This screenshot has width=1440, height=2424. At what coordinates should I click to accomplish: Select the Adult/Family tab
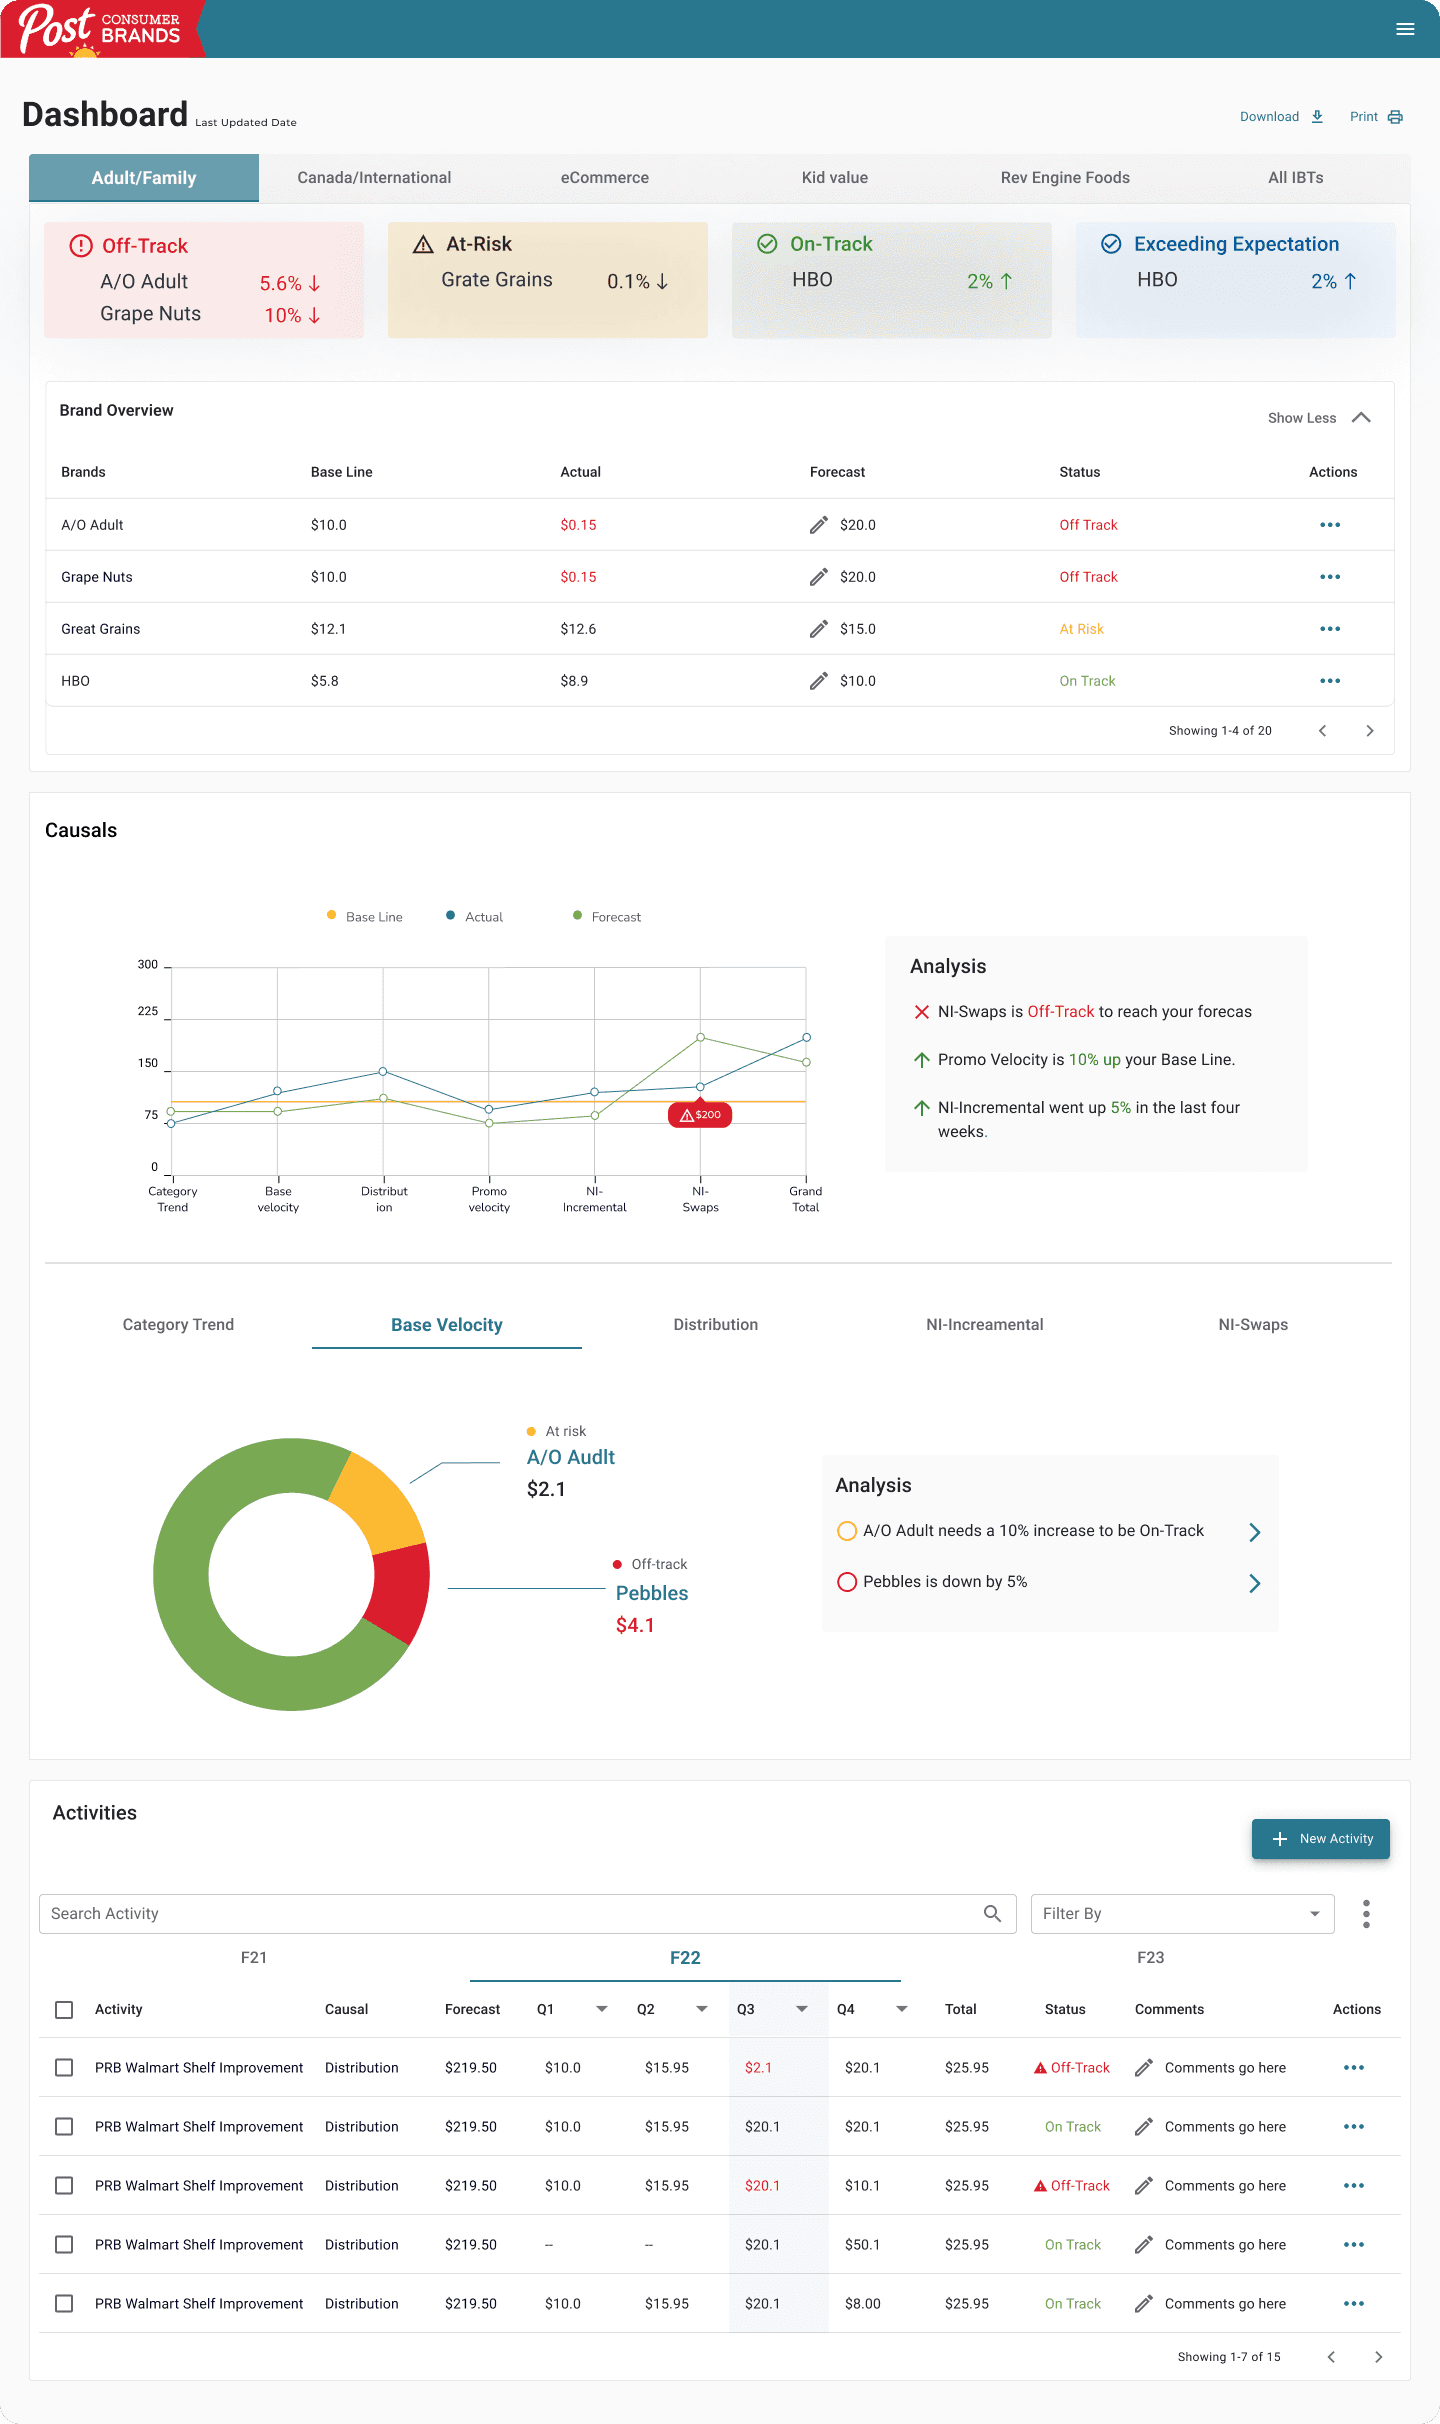click(x=144, y=178)
